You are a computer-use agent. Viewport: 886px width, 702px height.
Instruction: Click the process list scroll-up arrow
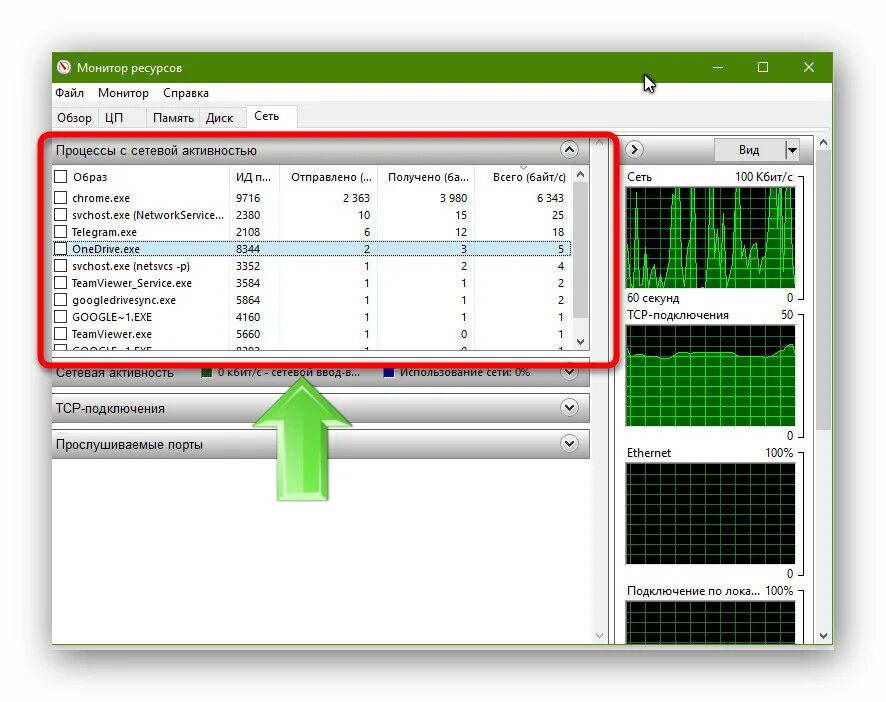click(x=580, y=175)
